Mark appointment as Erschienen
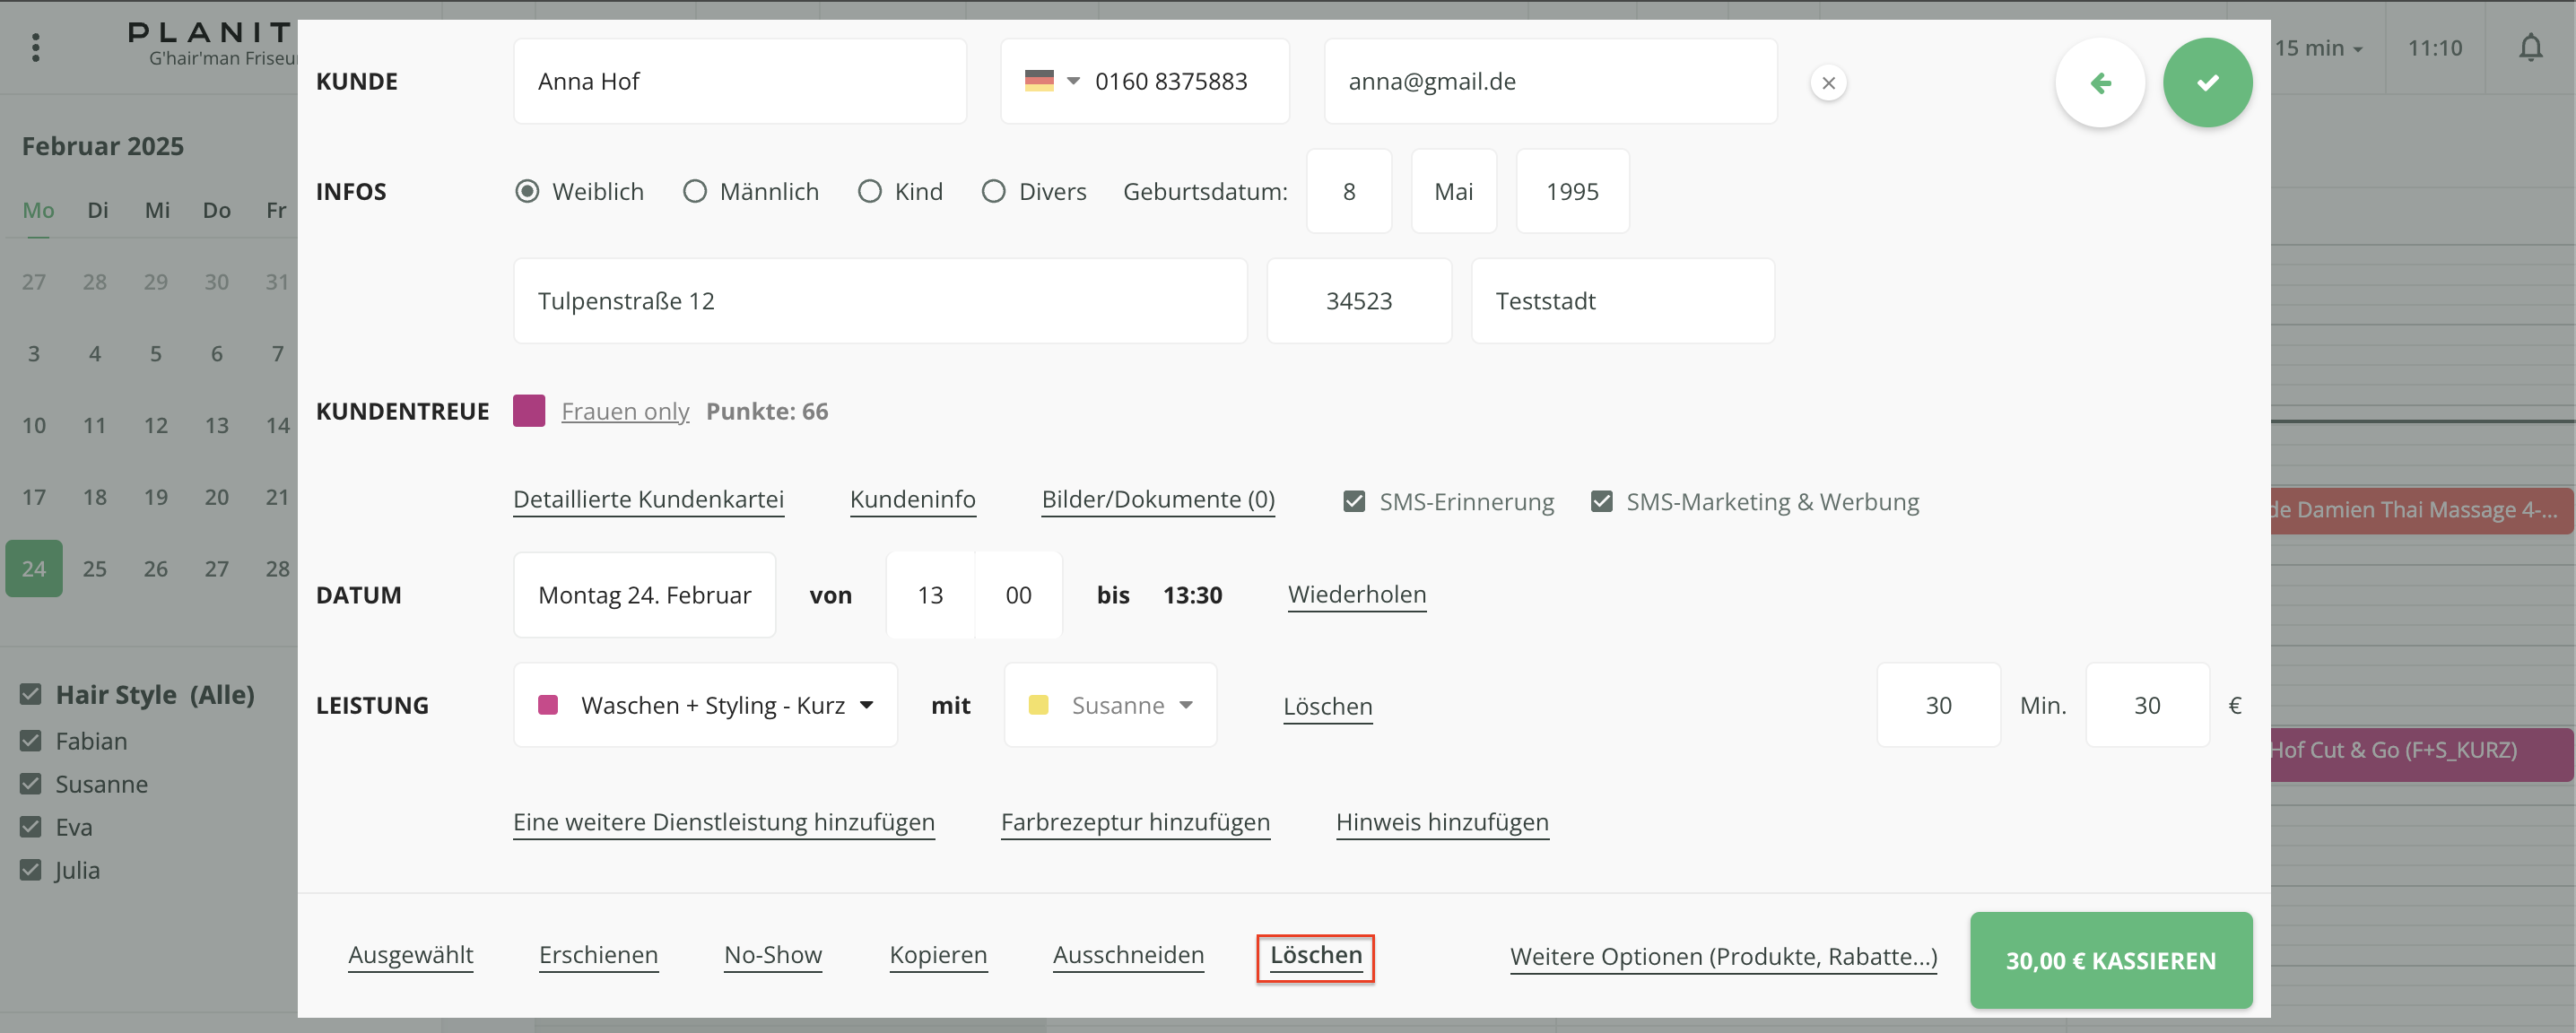The height and width of the screenshot is (1033, 2576). coord(598,954)
